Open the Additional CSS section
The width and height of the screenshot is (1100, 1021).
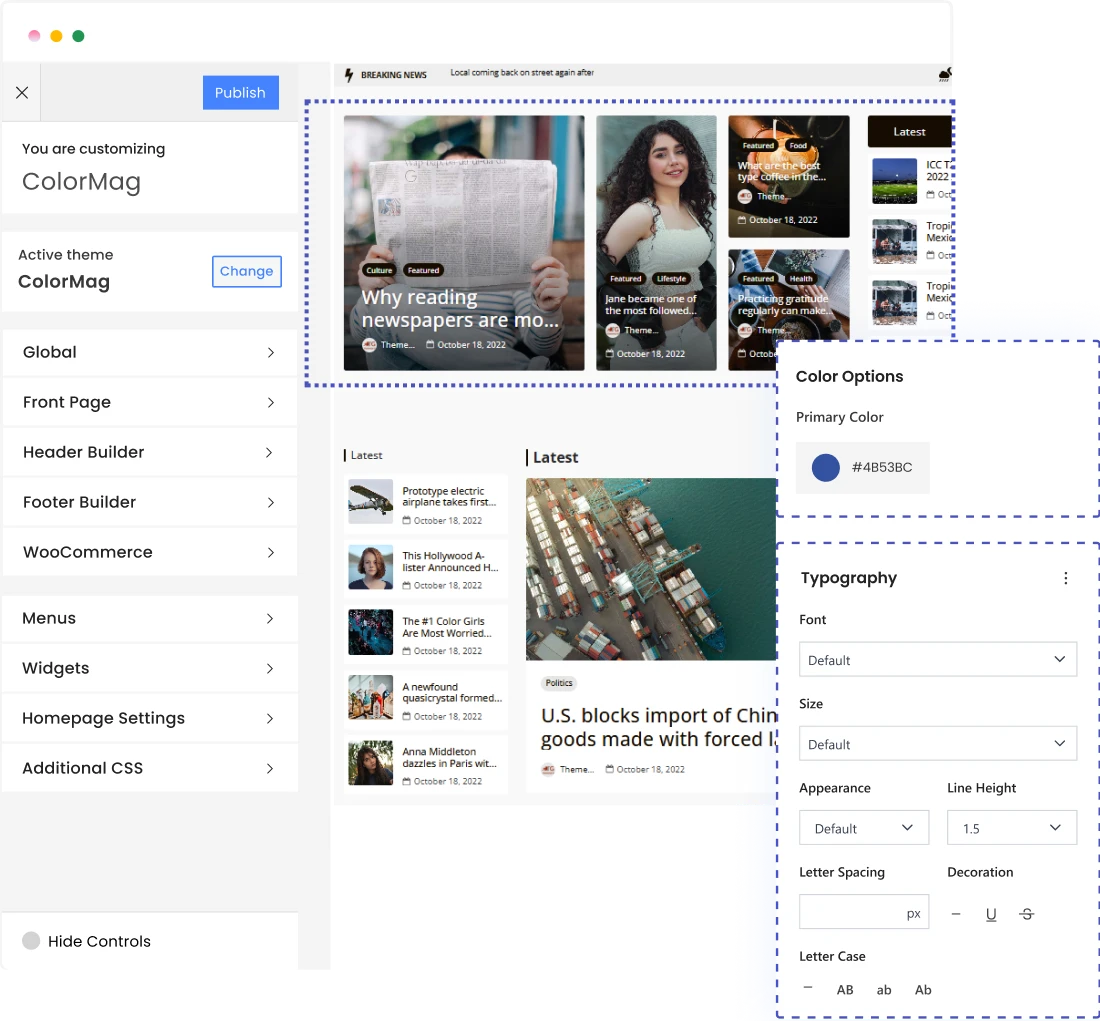click(x=150, y=767)
